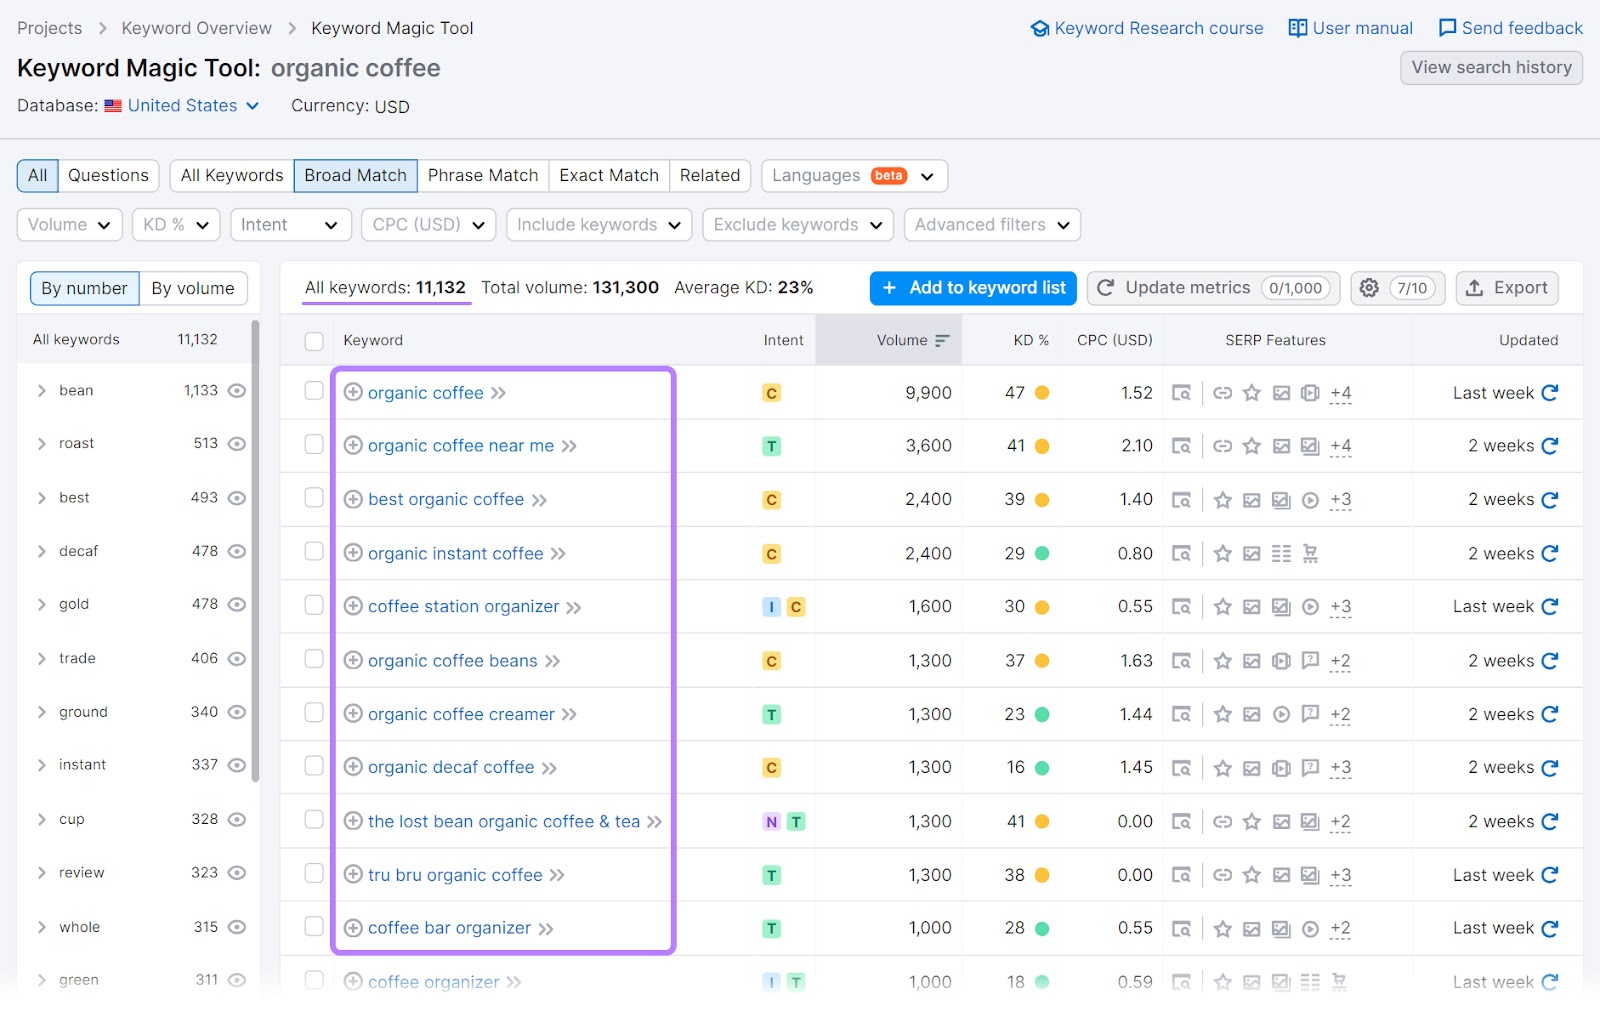Add organic decaf coffee via plus icon
The height and width of the screenshot is (1017, 1600).
[x=353, y=767]
